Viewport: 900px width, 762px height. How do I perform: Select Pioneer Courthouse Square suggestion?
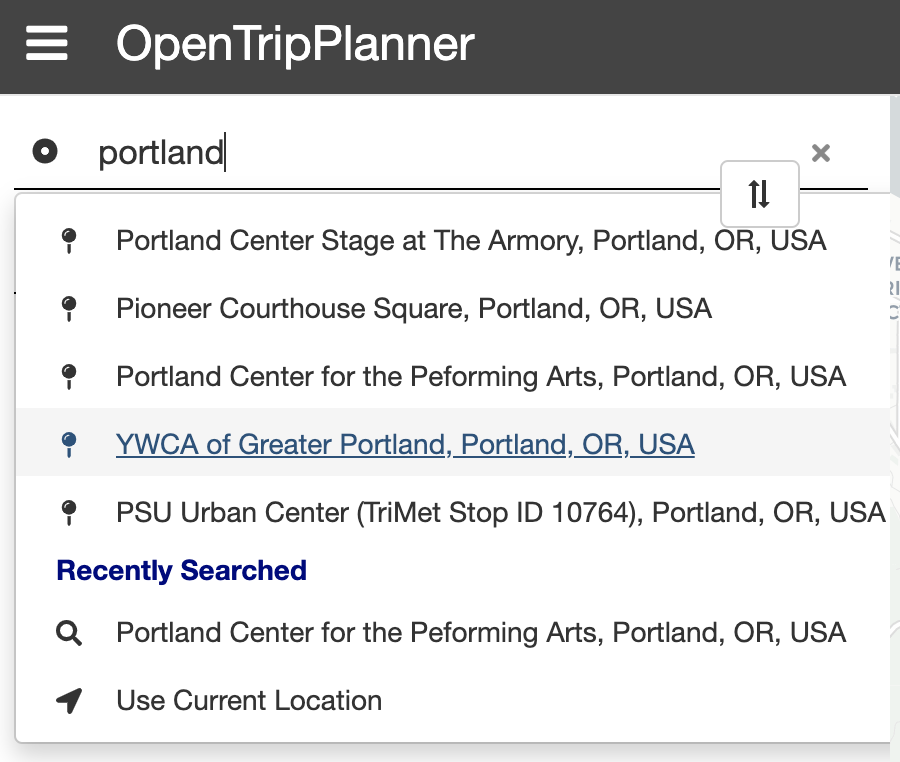[x=414, y=309]
